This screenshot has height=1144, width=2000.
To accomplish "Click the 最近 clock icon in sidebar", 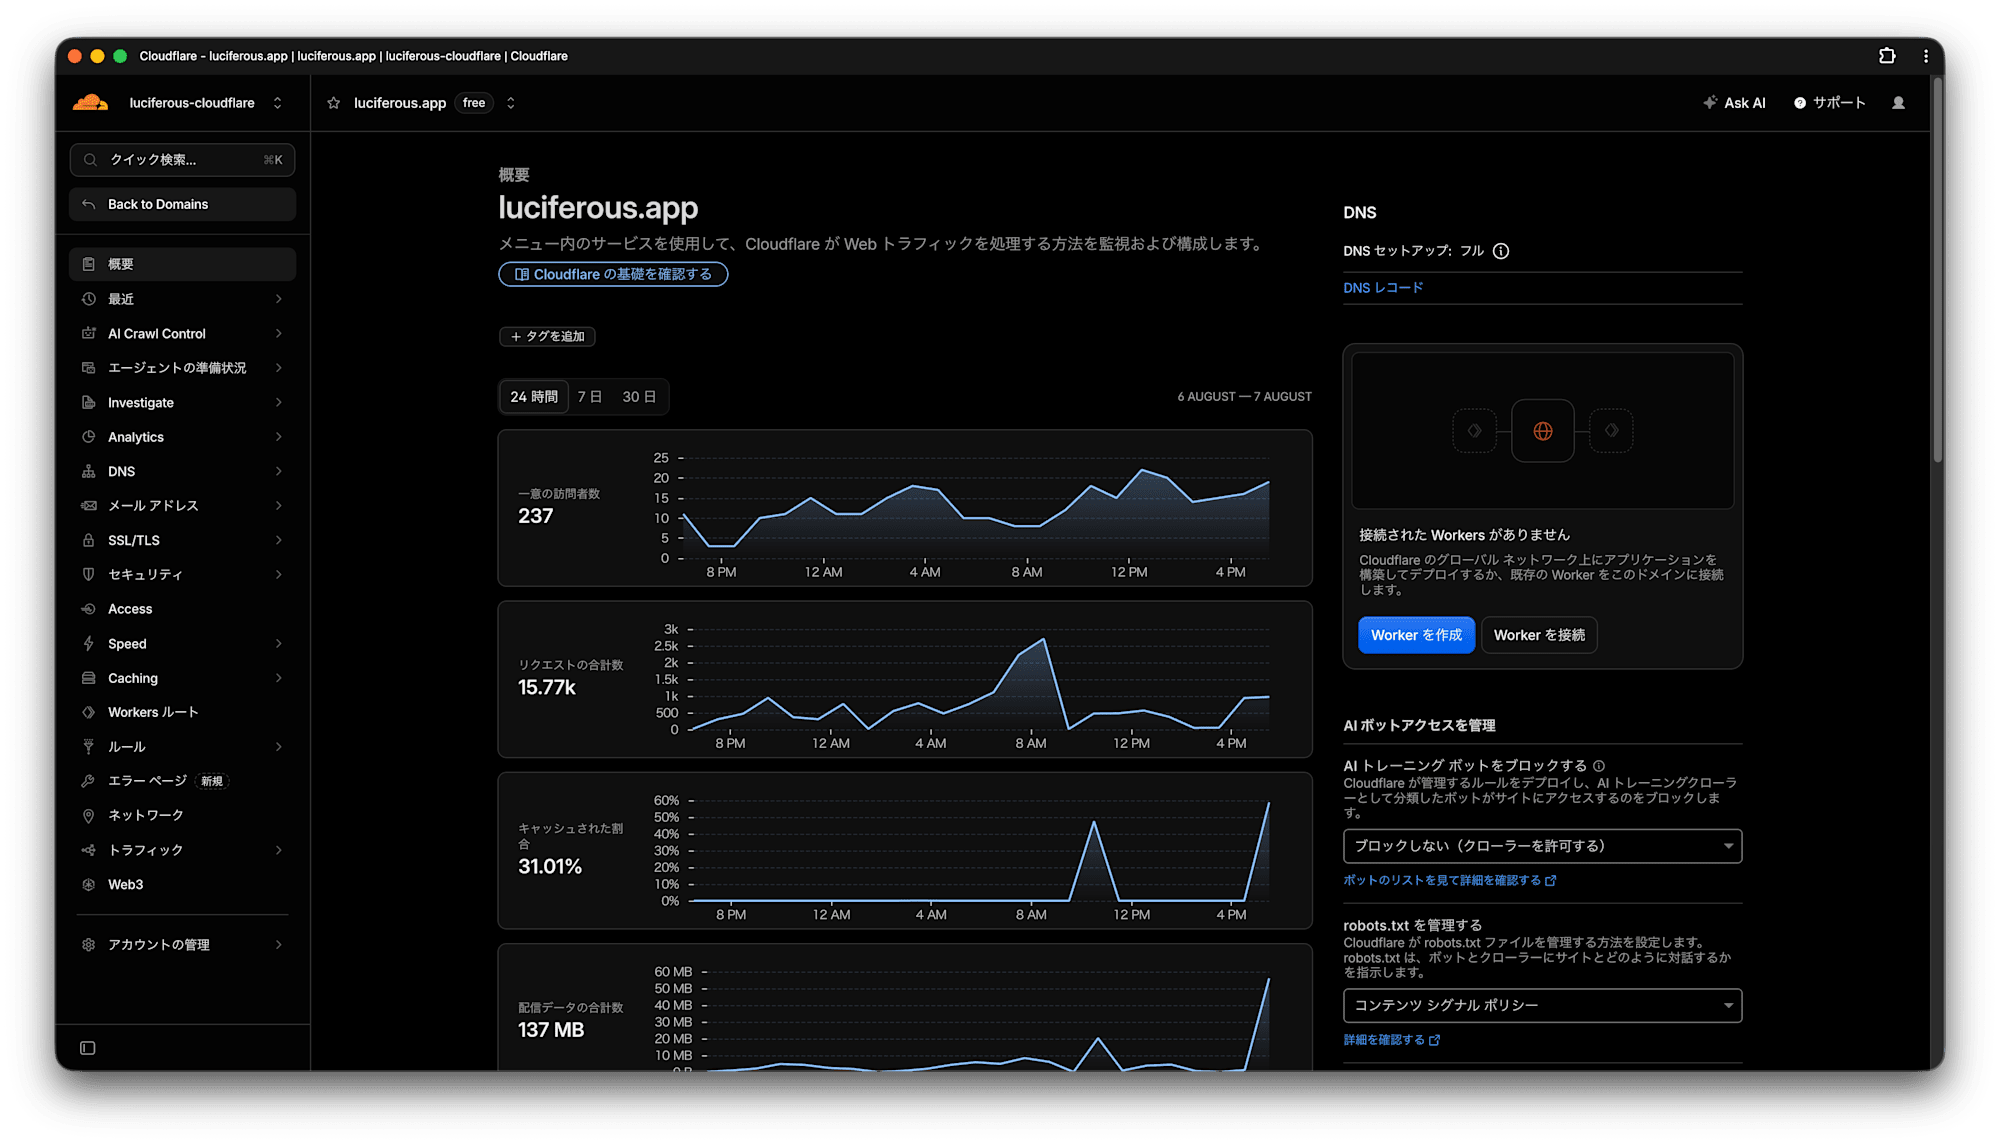I will [x=89, y=299].
